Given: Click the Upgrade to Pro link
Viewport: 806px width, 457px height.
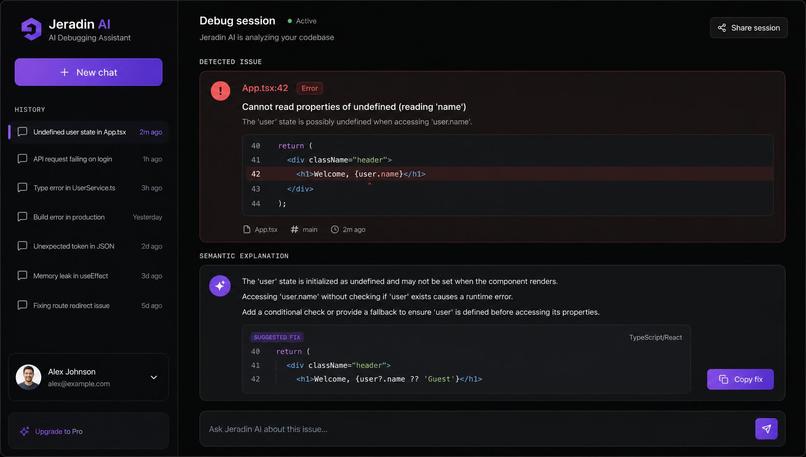Looking at the screenshot, I should point(59,431).
